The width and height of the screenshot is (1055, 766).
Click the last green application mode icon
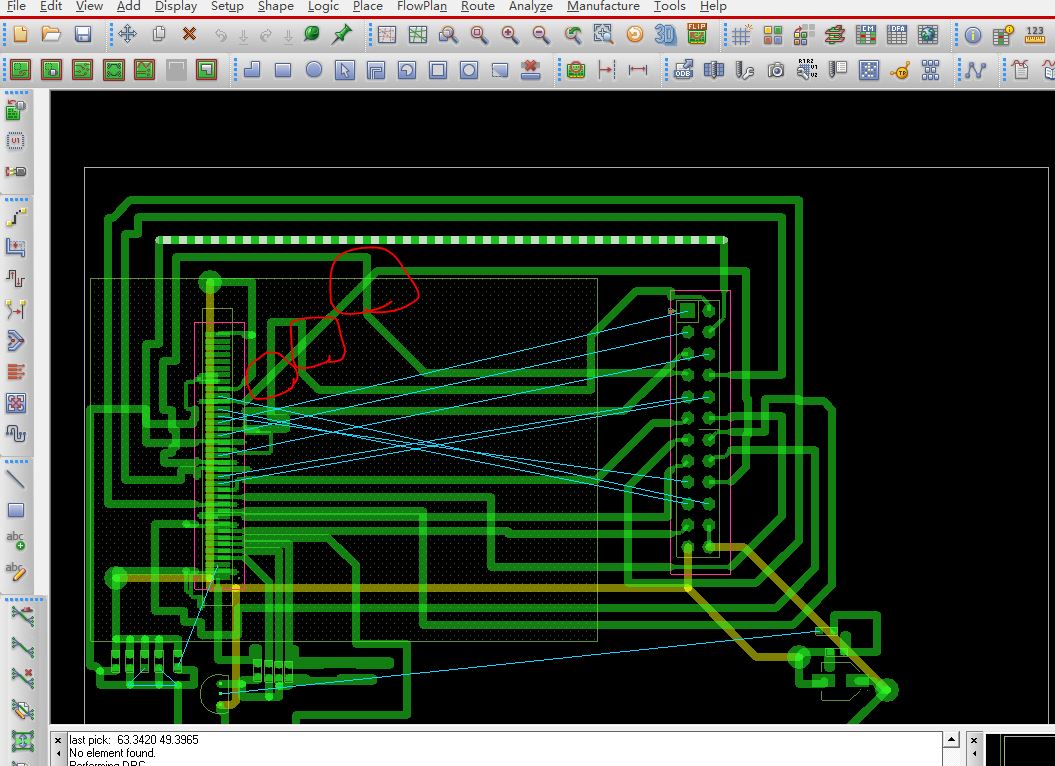click(x=207, y=69)
